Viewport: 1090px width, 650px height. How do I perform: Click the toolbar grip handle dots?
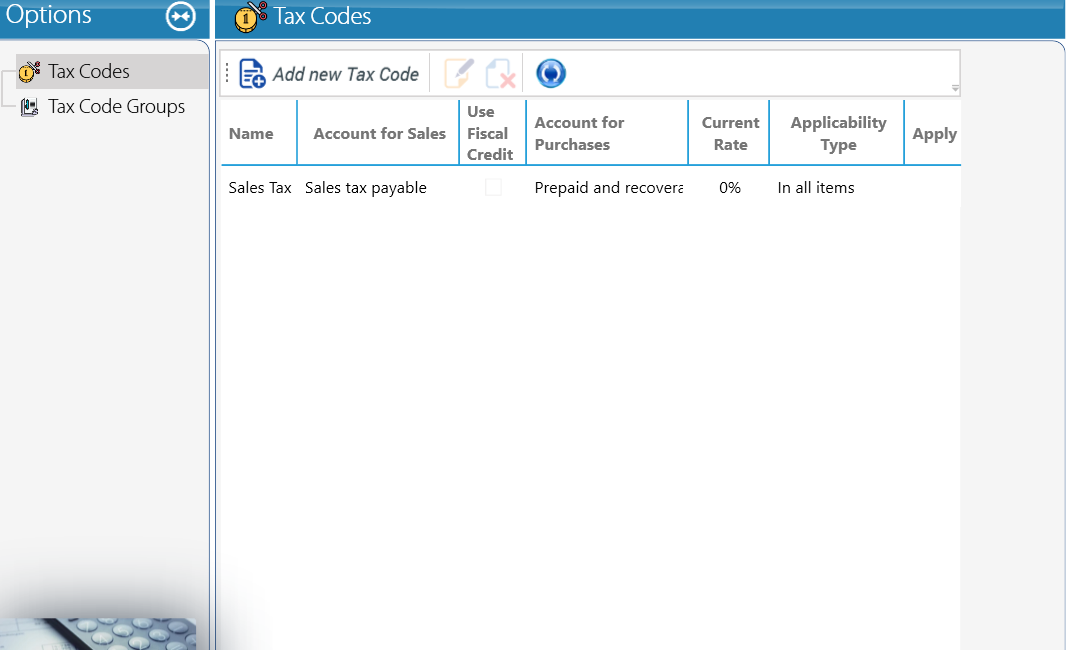[227, 73]
